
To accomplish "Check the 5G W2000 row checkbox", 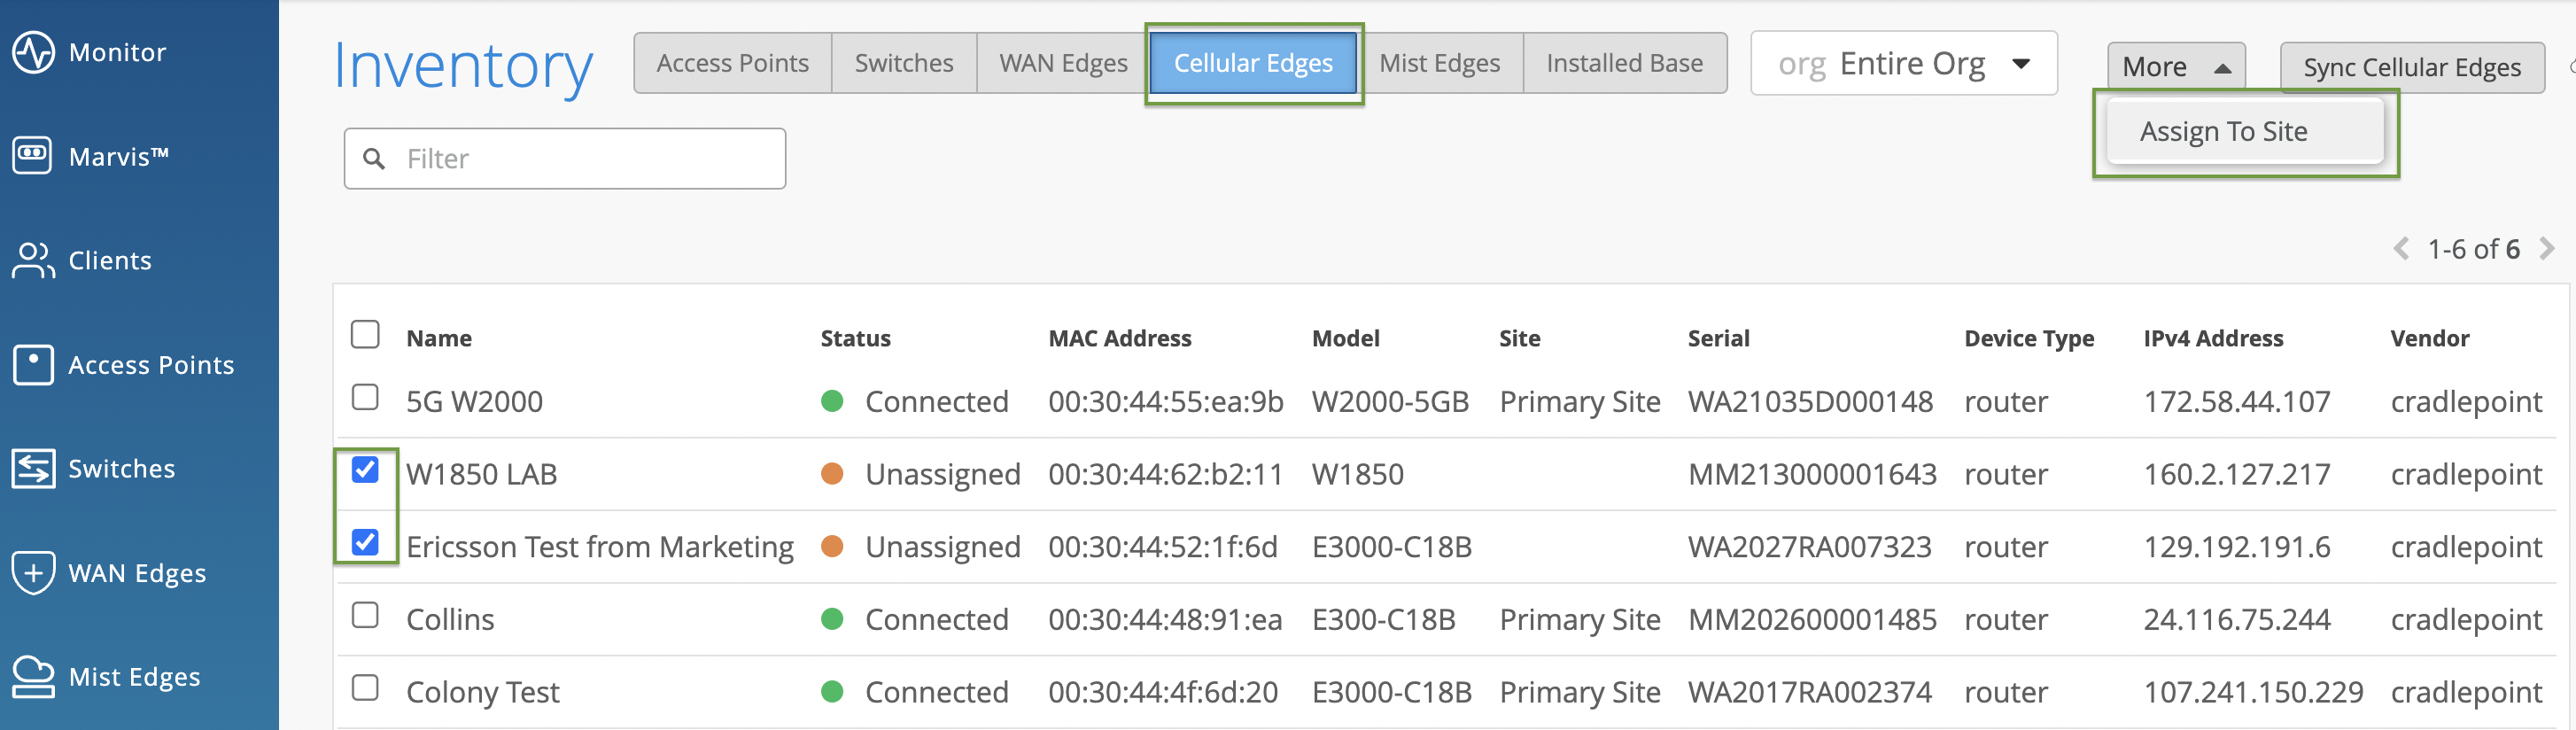I will coord(365,398).
